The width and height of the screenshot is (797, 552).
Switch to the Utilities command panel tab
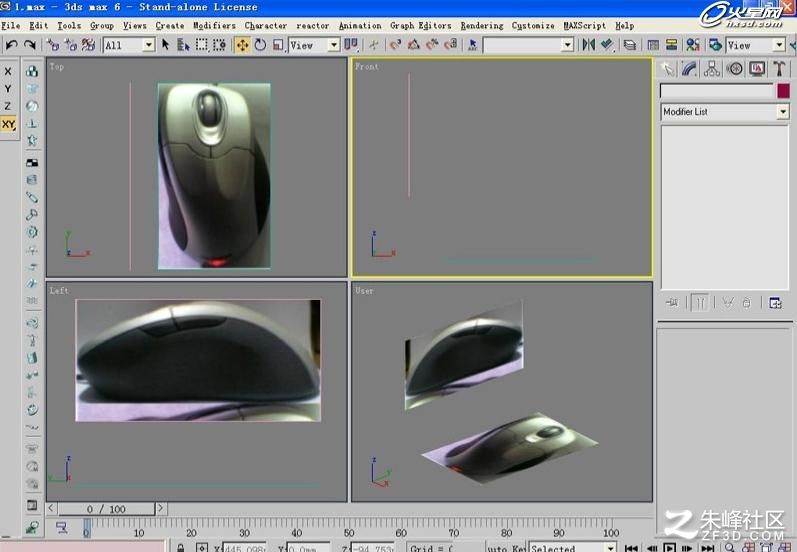(x=779, y=69)
